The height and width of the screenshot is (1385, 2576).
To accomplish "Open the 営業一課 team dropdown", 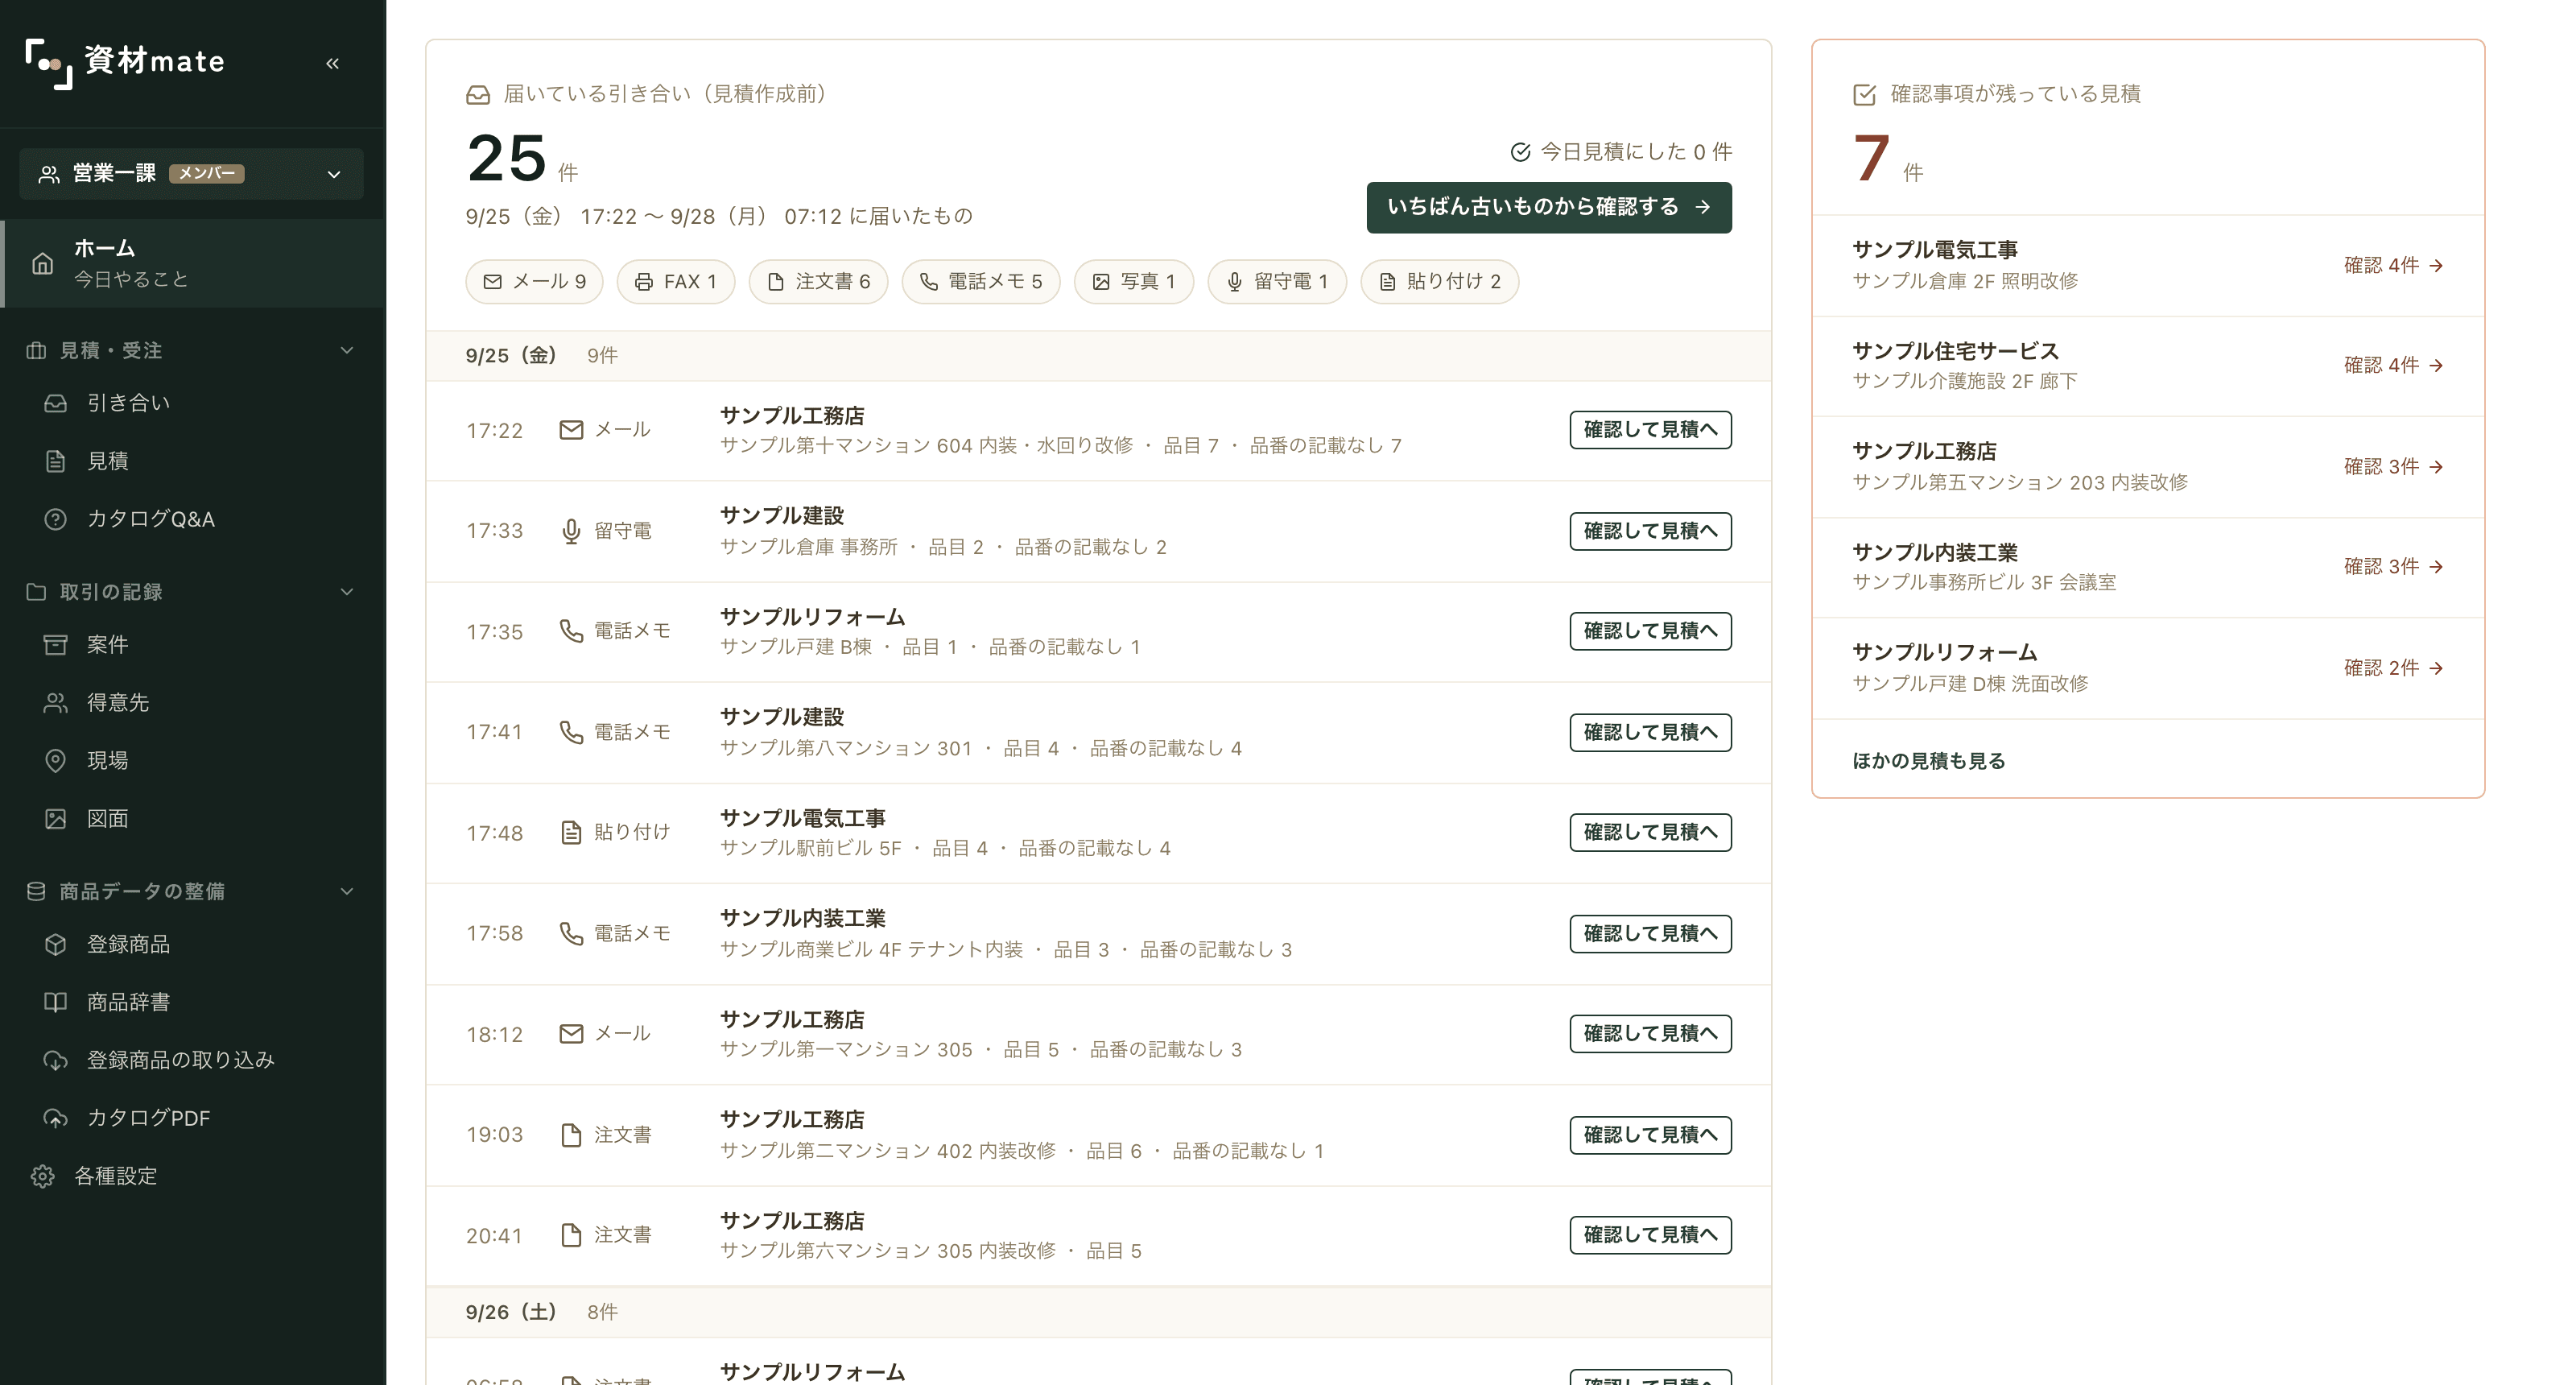I will (191, 173).
